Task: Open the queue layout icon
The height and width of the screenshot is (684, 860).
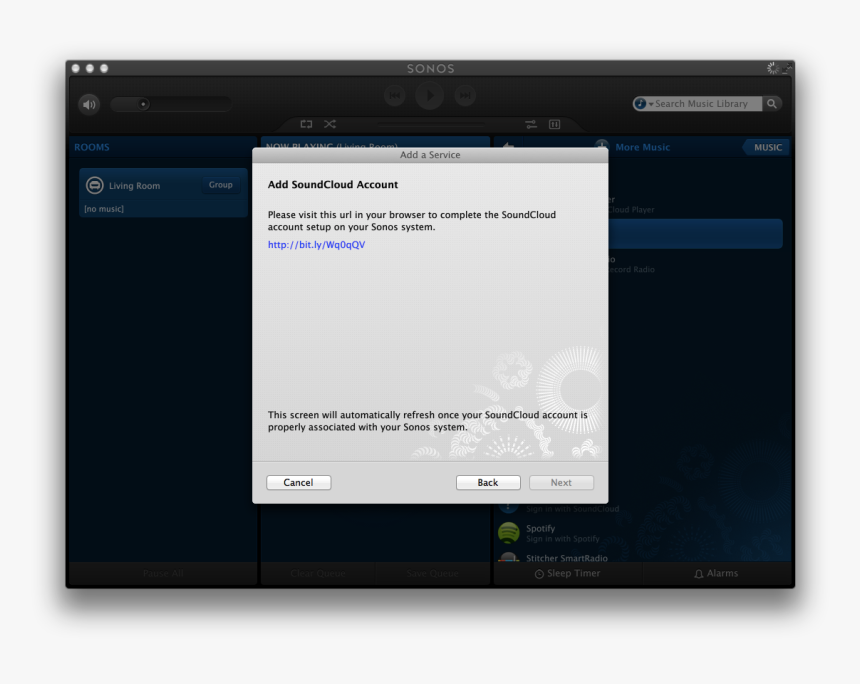Action: tap(555, 125)
